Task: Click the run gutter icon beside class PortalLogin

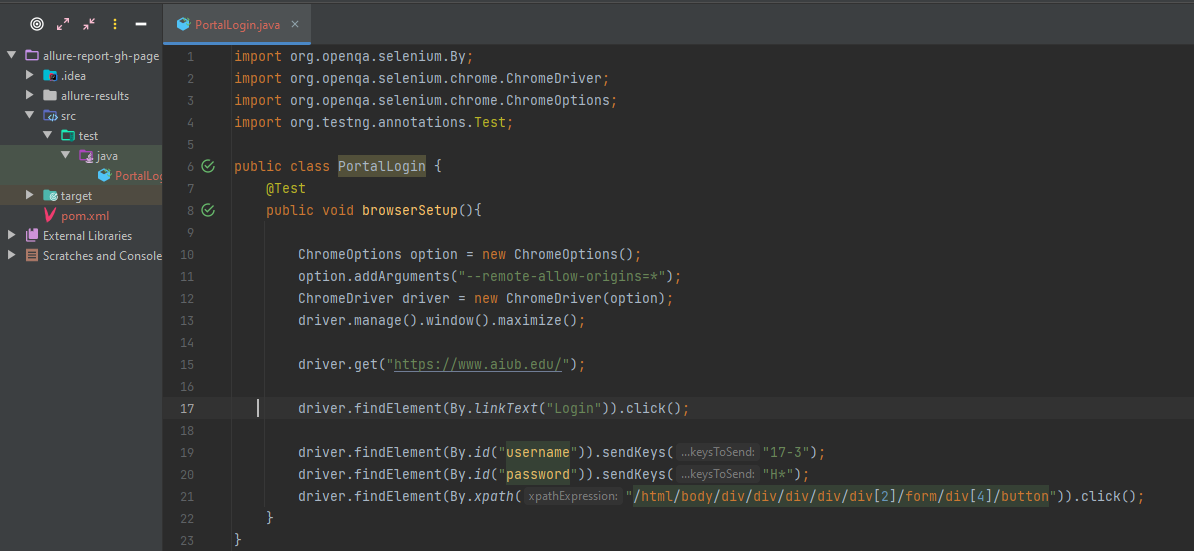Action: (x=208, y=166)
